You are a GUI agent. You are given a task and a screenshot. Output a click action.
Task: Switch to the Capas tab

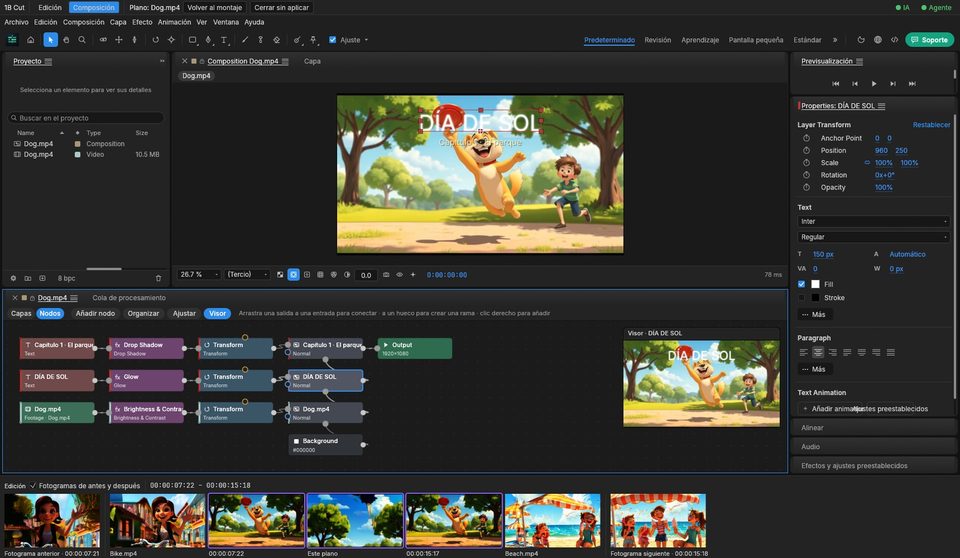click(21, 313)
